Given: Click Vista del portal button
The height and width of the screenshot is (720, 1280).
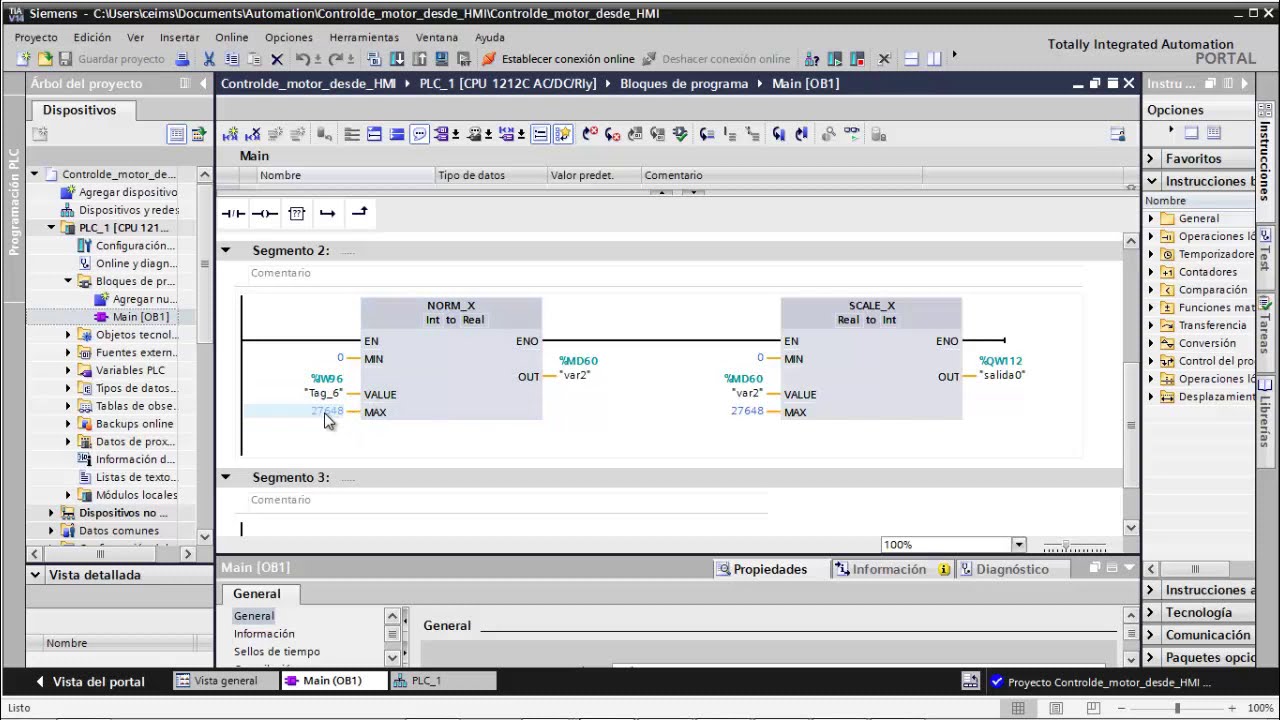Looking at the screenshot, I should pos(91,682).
